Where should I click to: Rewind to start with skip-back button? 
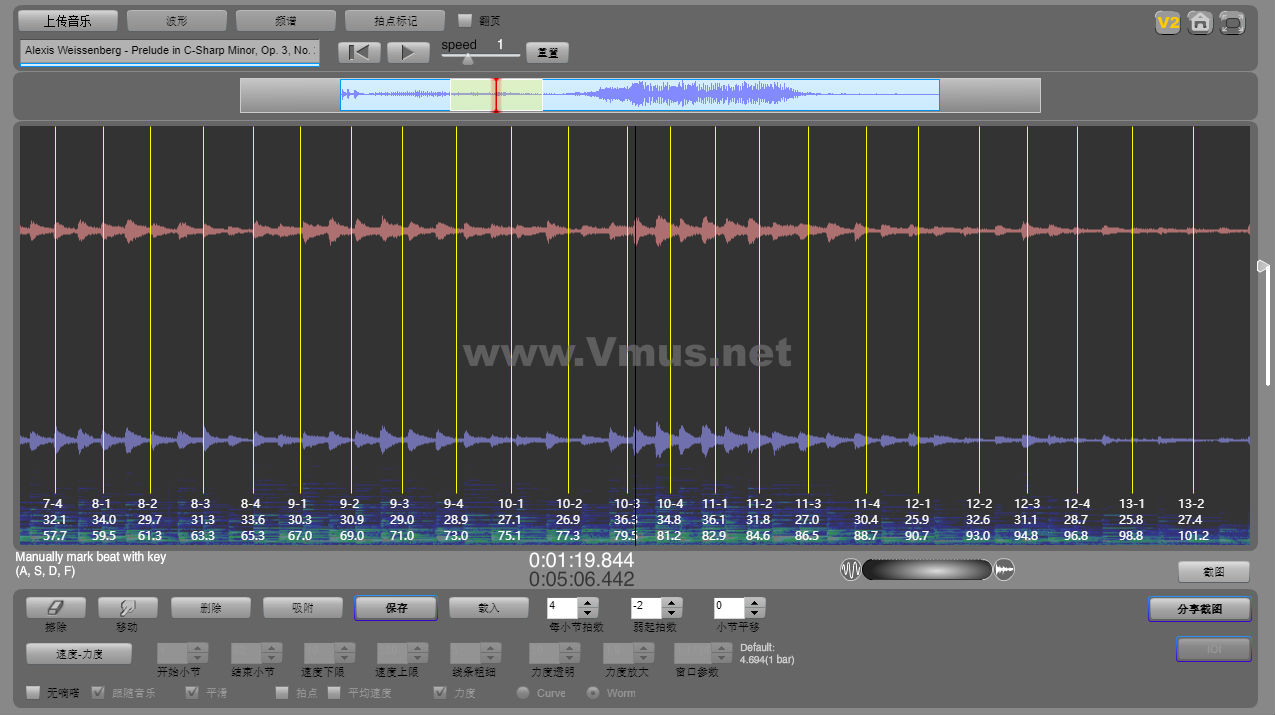coord(359,52)
